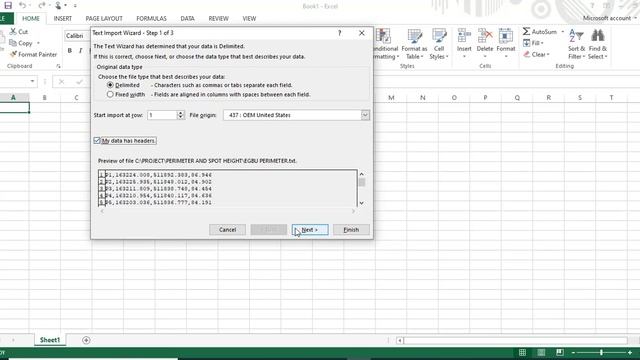This screenshot has width=640, height=360.
Task: Click the Redo arrow icon
Action: pos(42,5)
